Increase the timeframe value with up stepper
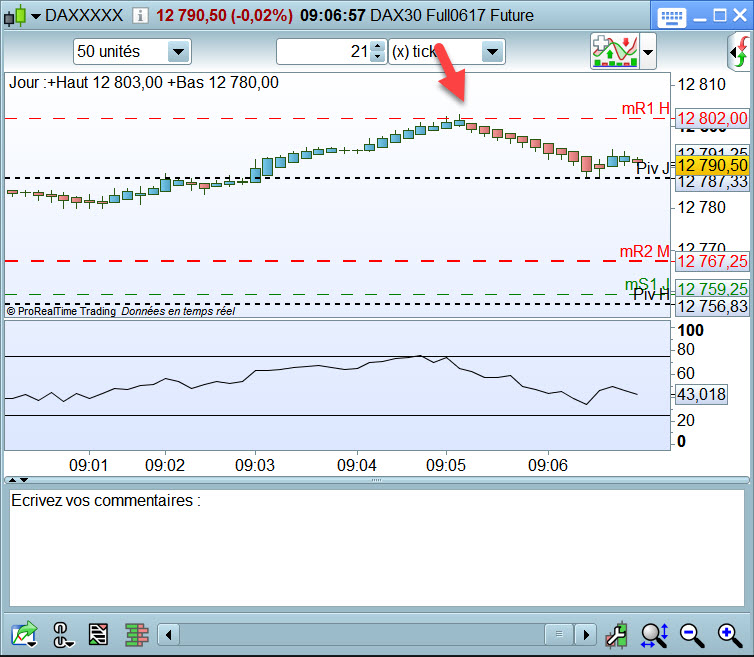 tap(378, 46)
